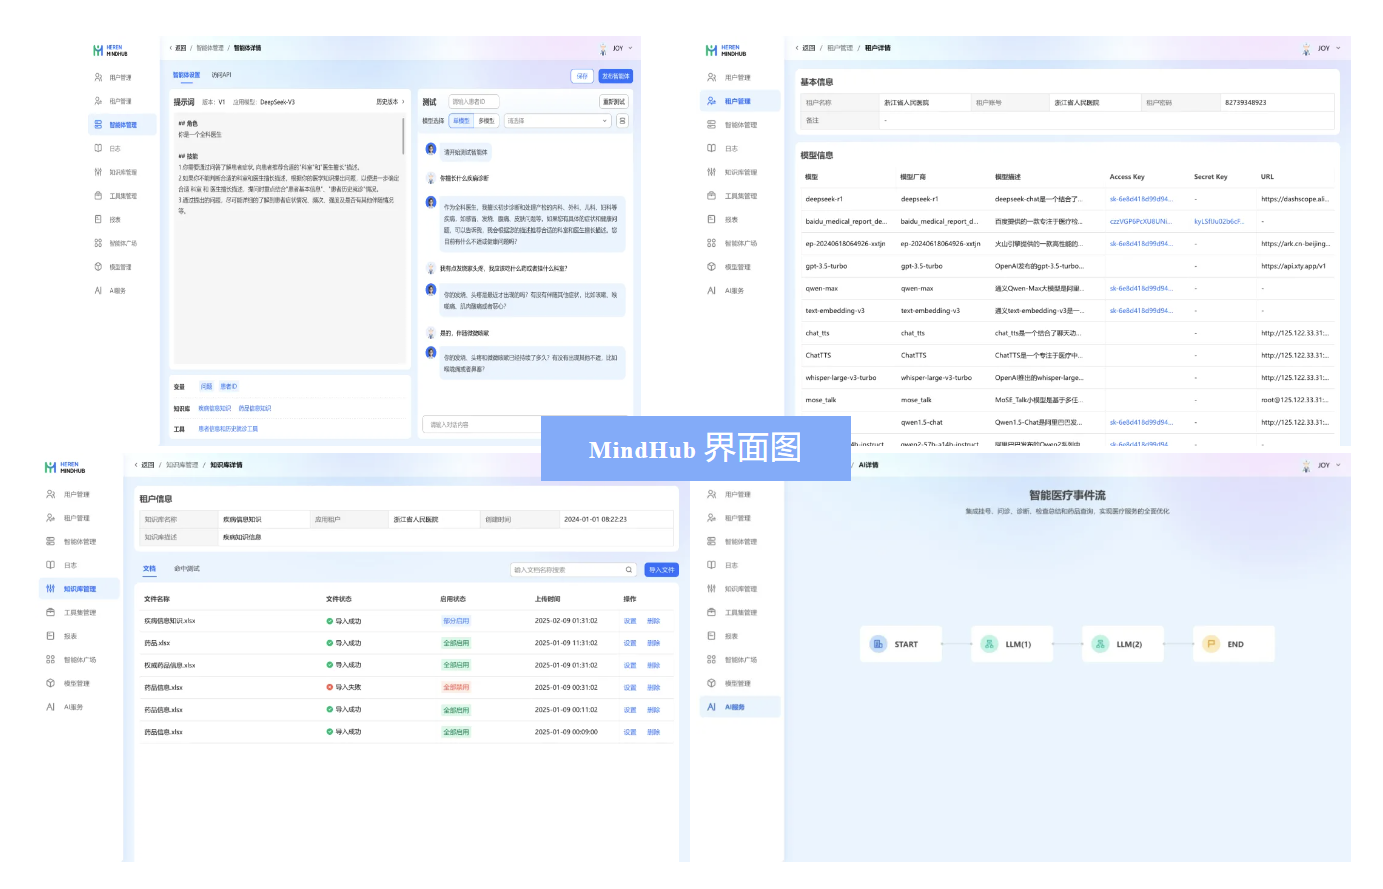
Task: Click the 导入文件 button
Action: pos(661,570)
